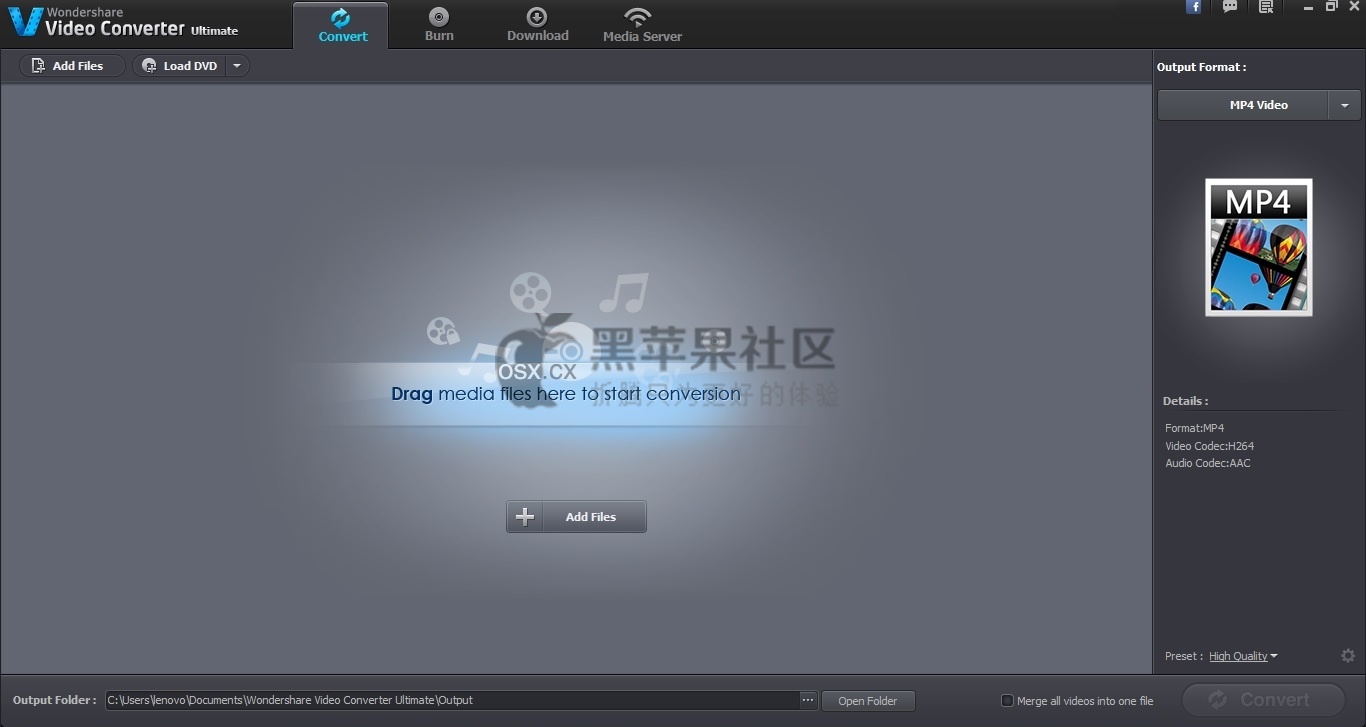Screen dimensions: 1366x727
Task: Click the output folder path field
Action: click(452, 700)
